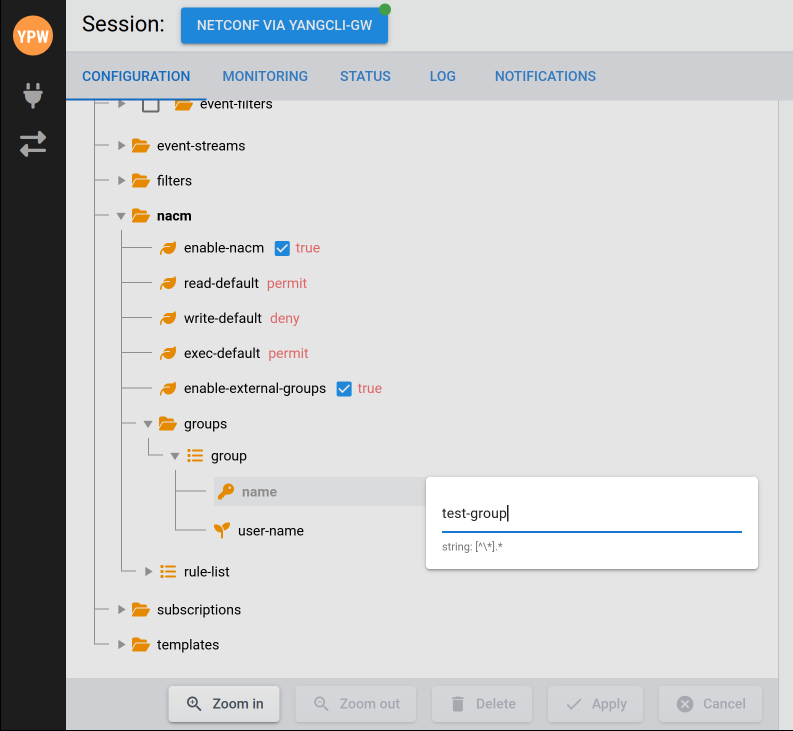Click the transfer arrows sidebar icon
The width and height of the screenshot is (793, 731).
coord(33,143)
